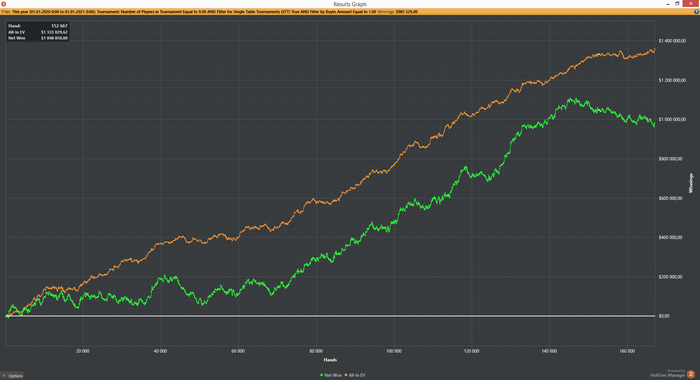Click the $200 000,00 axis label
This screenshot has height=380, width=700.
point(671,277)
